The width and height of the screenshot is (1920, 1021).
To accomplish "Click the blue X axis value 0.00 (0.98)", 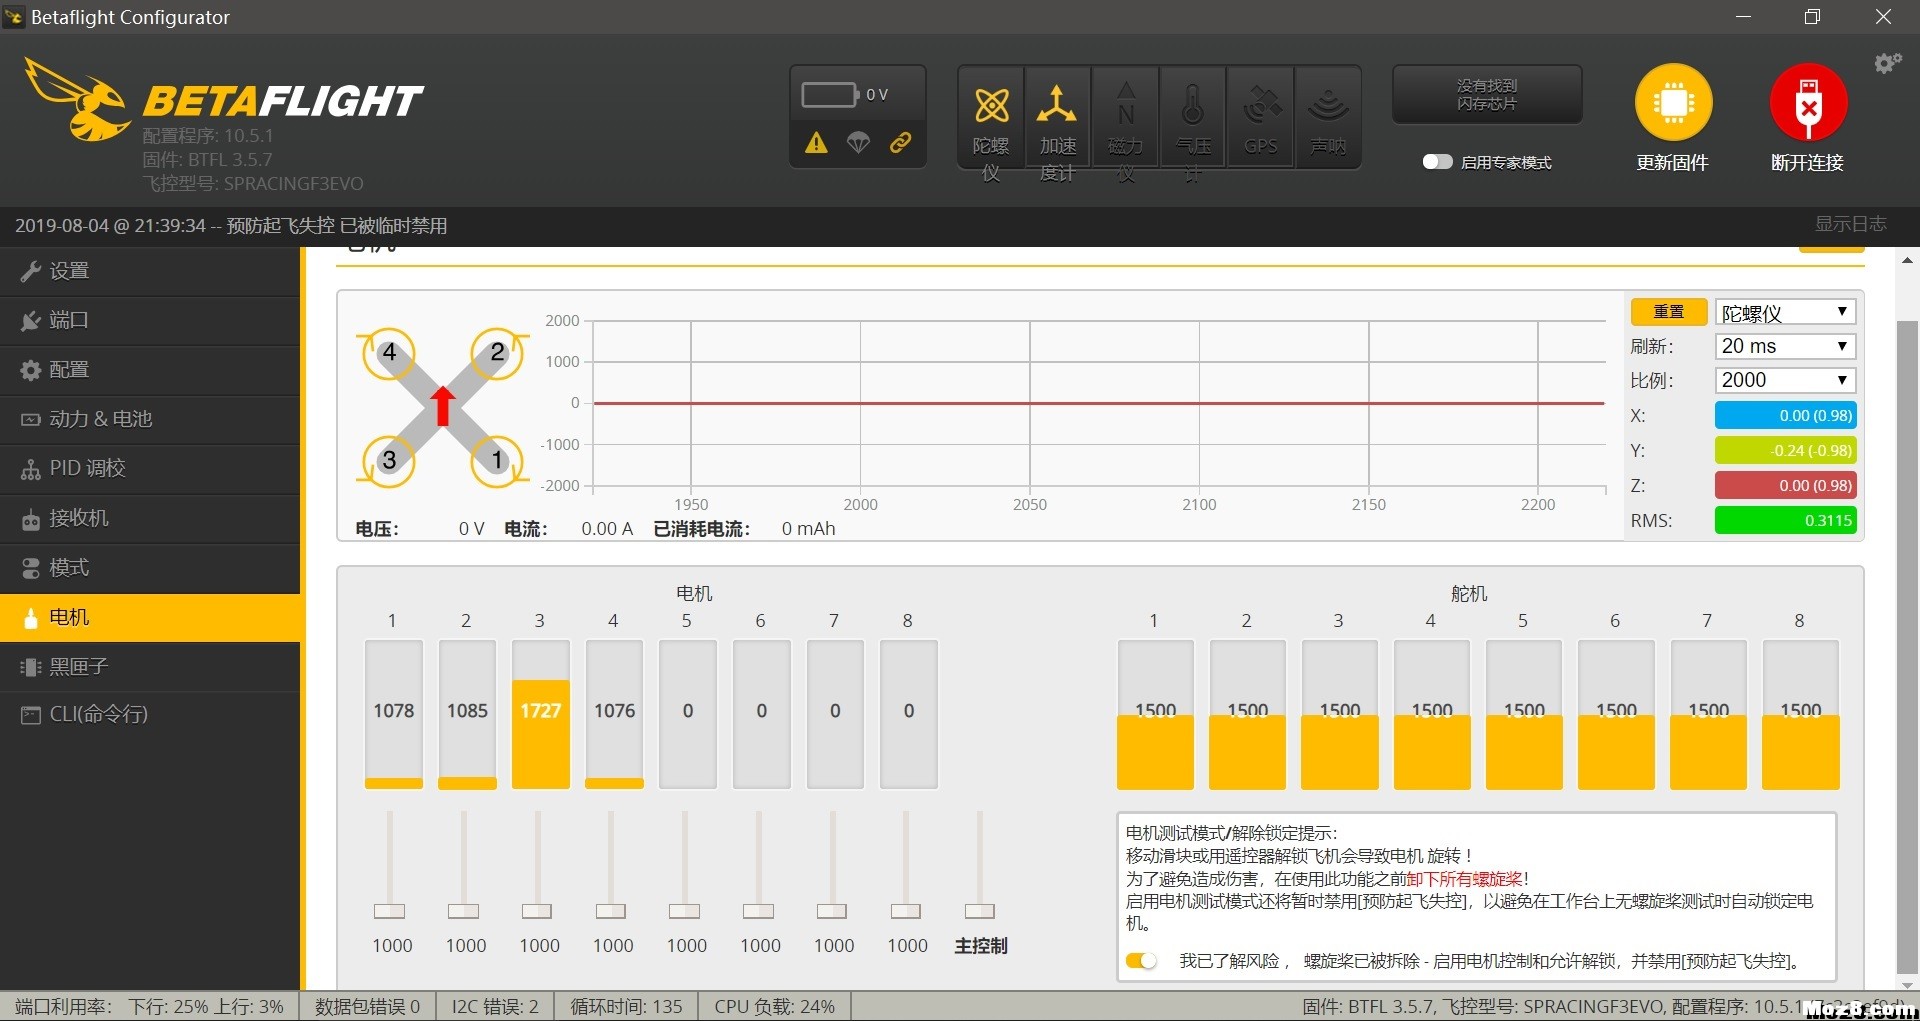I will click(x=1786, y=415).
